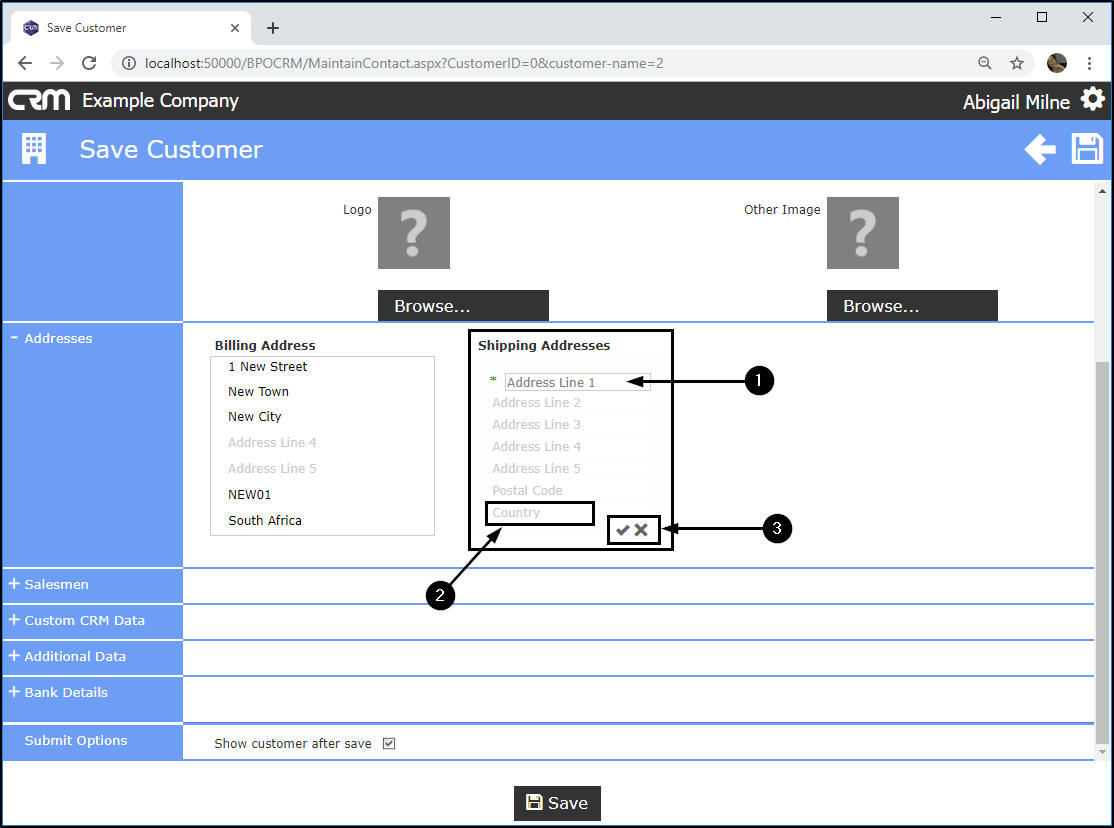Click the Logo placeholder image
This screenshot has height=828, width=1114.
click(414, 233)
